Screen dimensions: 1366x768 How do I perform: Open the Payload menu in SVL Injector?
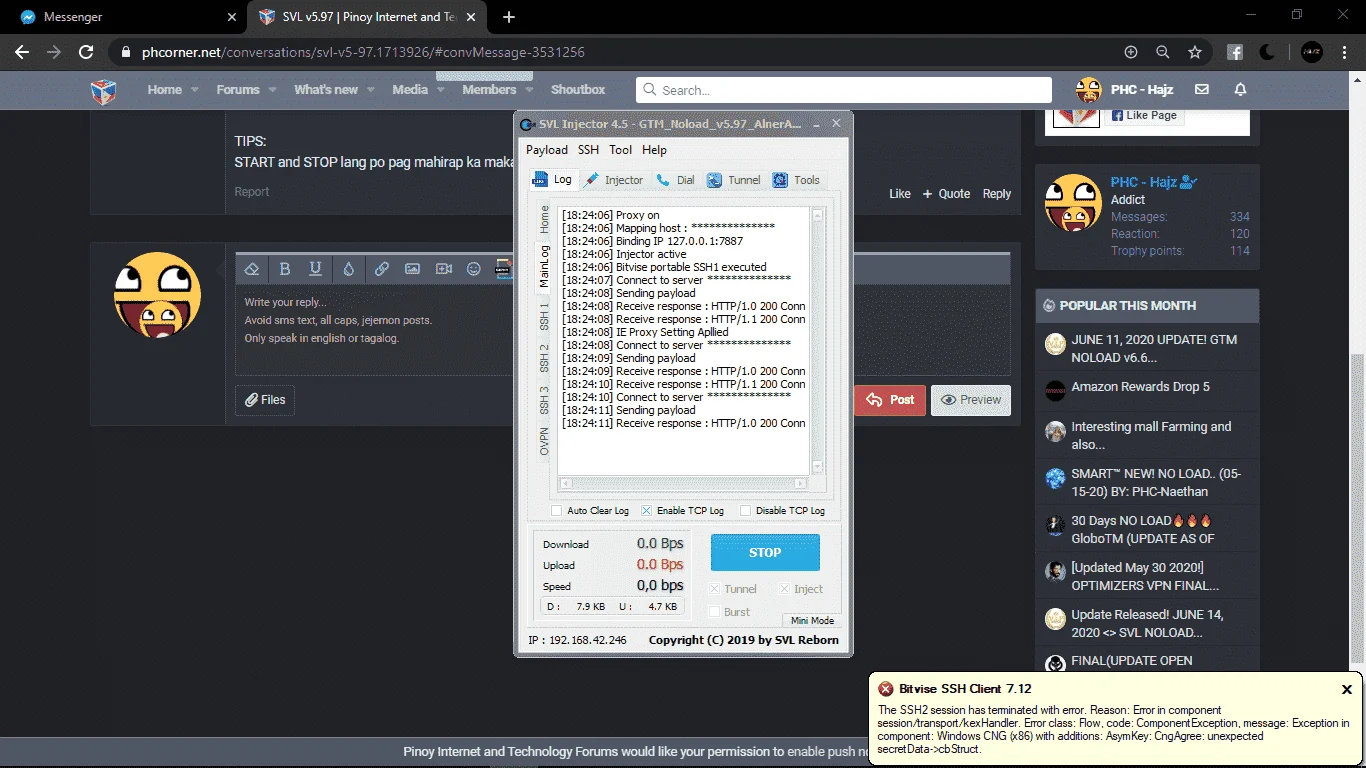point(547,150)
